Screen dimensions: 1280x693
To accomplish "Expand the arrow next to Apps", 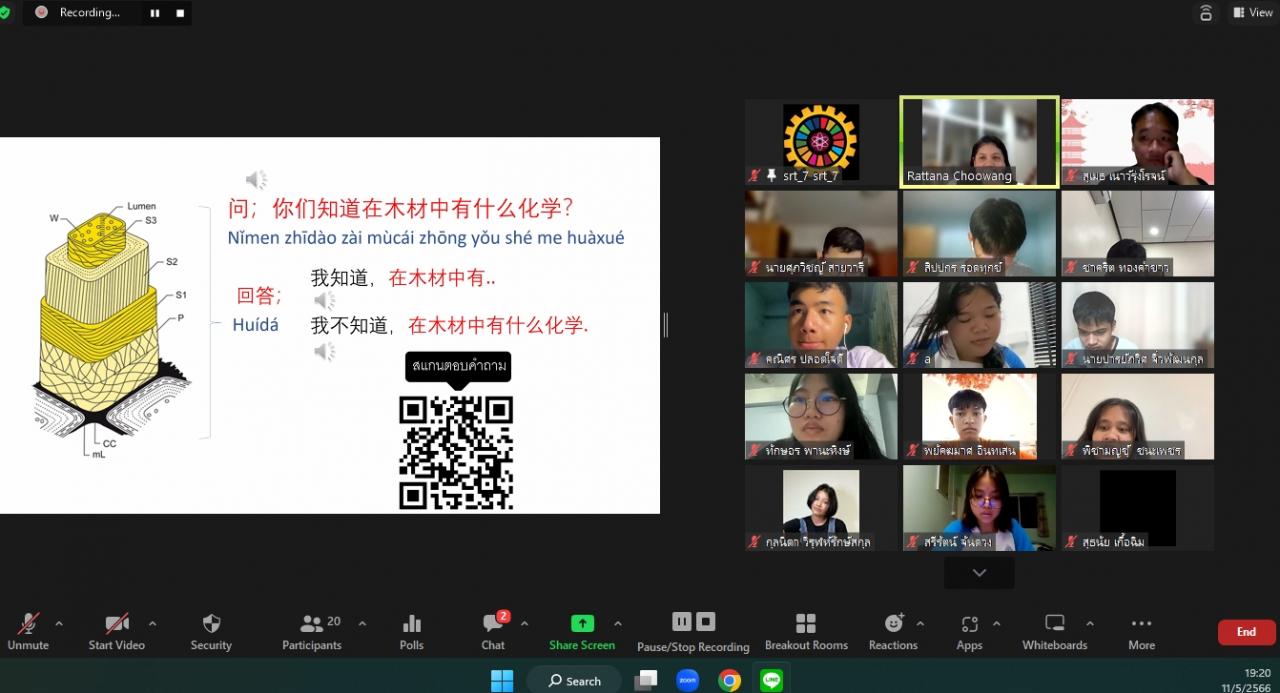I will [996, 623].
